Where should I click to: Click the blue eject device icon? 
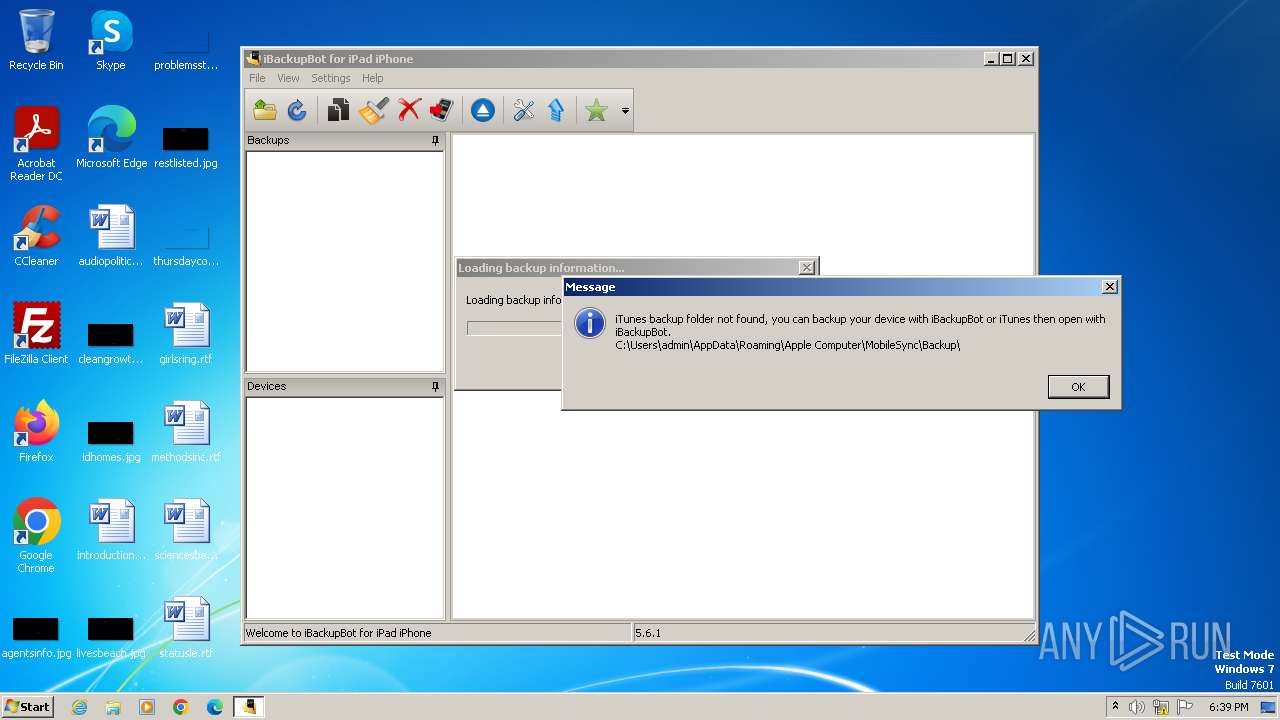coord(483,110)
